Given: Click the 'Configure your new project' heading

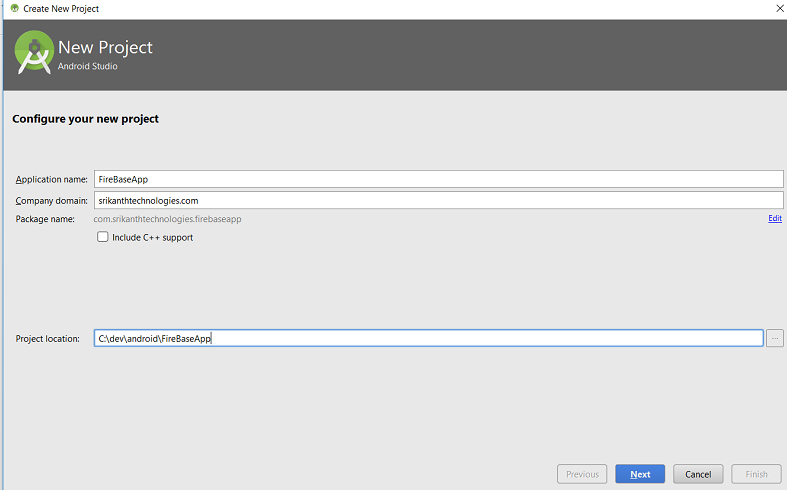Looking at the screenshot, I should coord(85,119).
